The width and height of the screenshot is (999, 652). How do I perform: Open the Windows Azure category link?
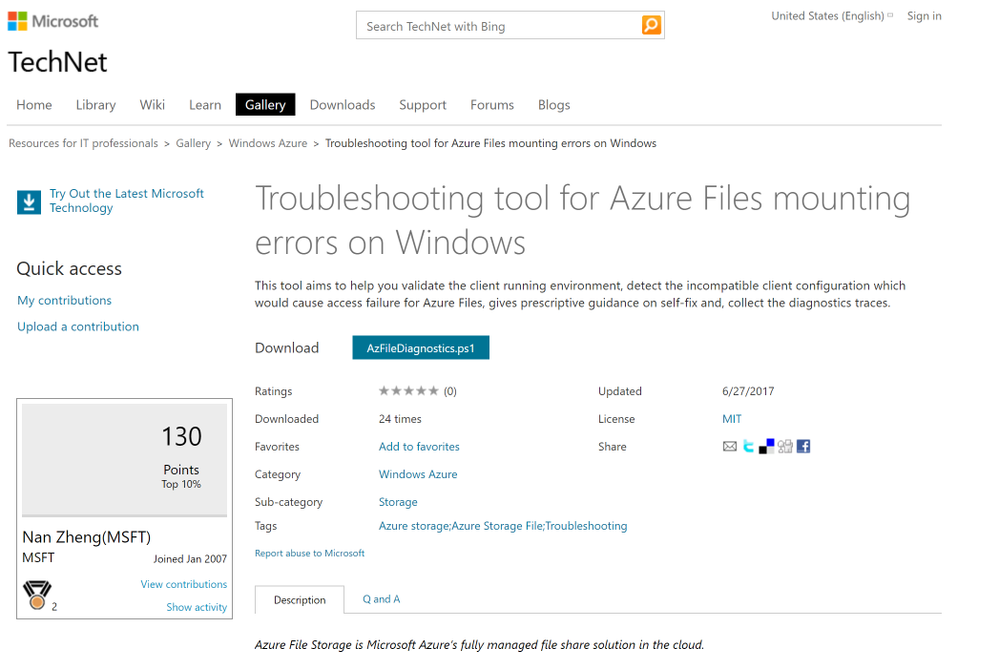[x=418, y=474]
